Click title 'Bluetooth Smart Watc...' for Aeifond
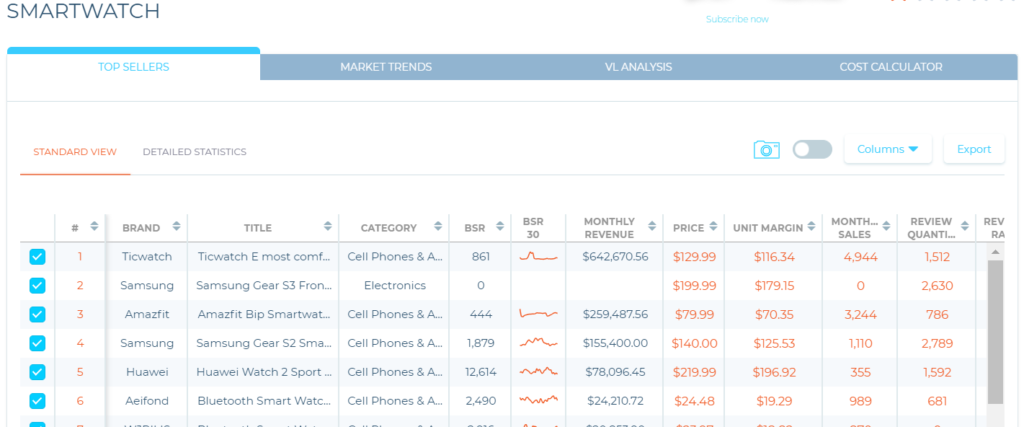 tap(264, 401)
